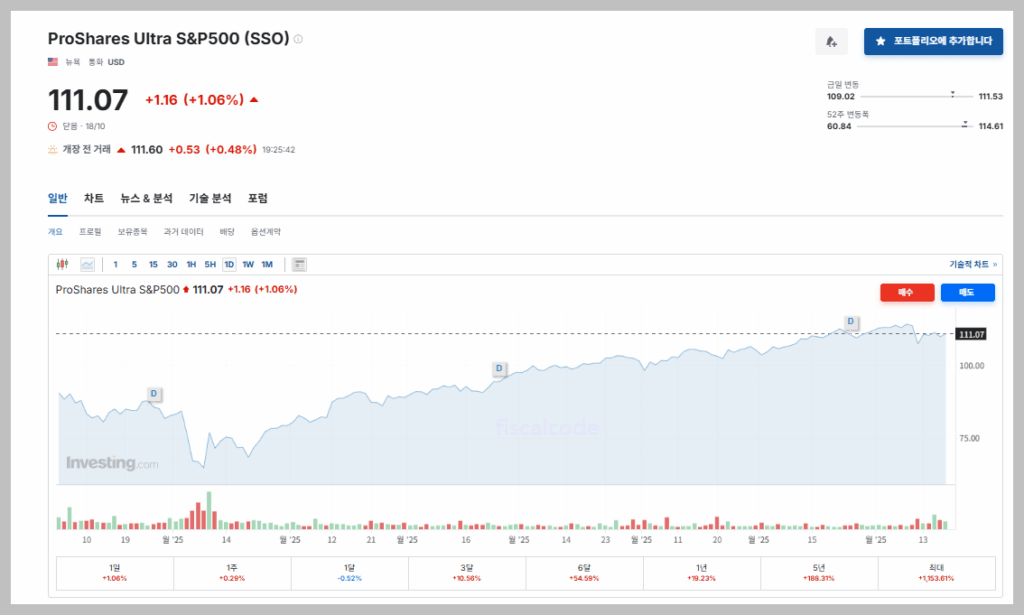The height and width of the screenshot is (615, 1024).
Task: Select the 3달 performance range cell
Action: tap(467, 573)
